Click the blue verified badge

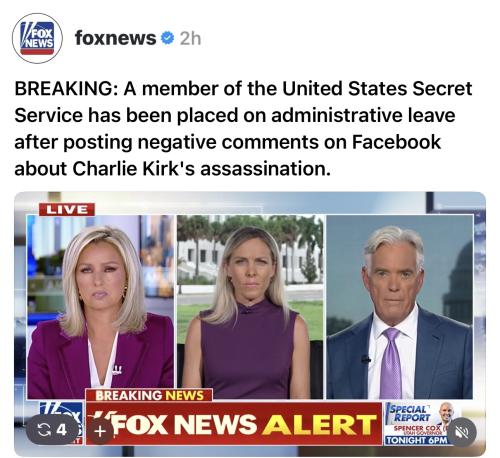point(167,38)
